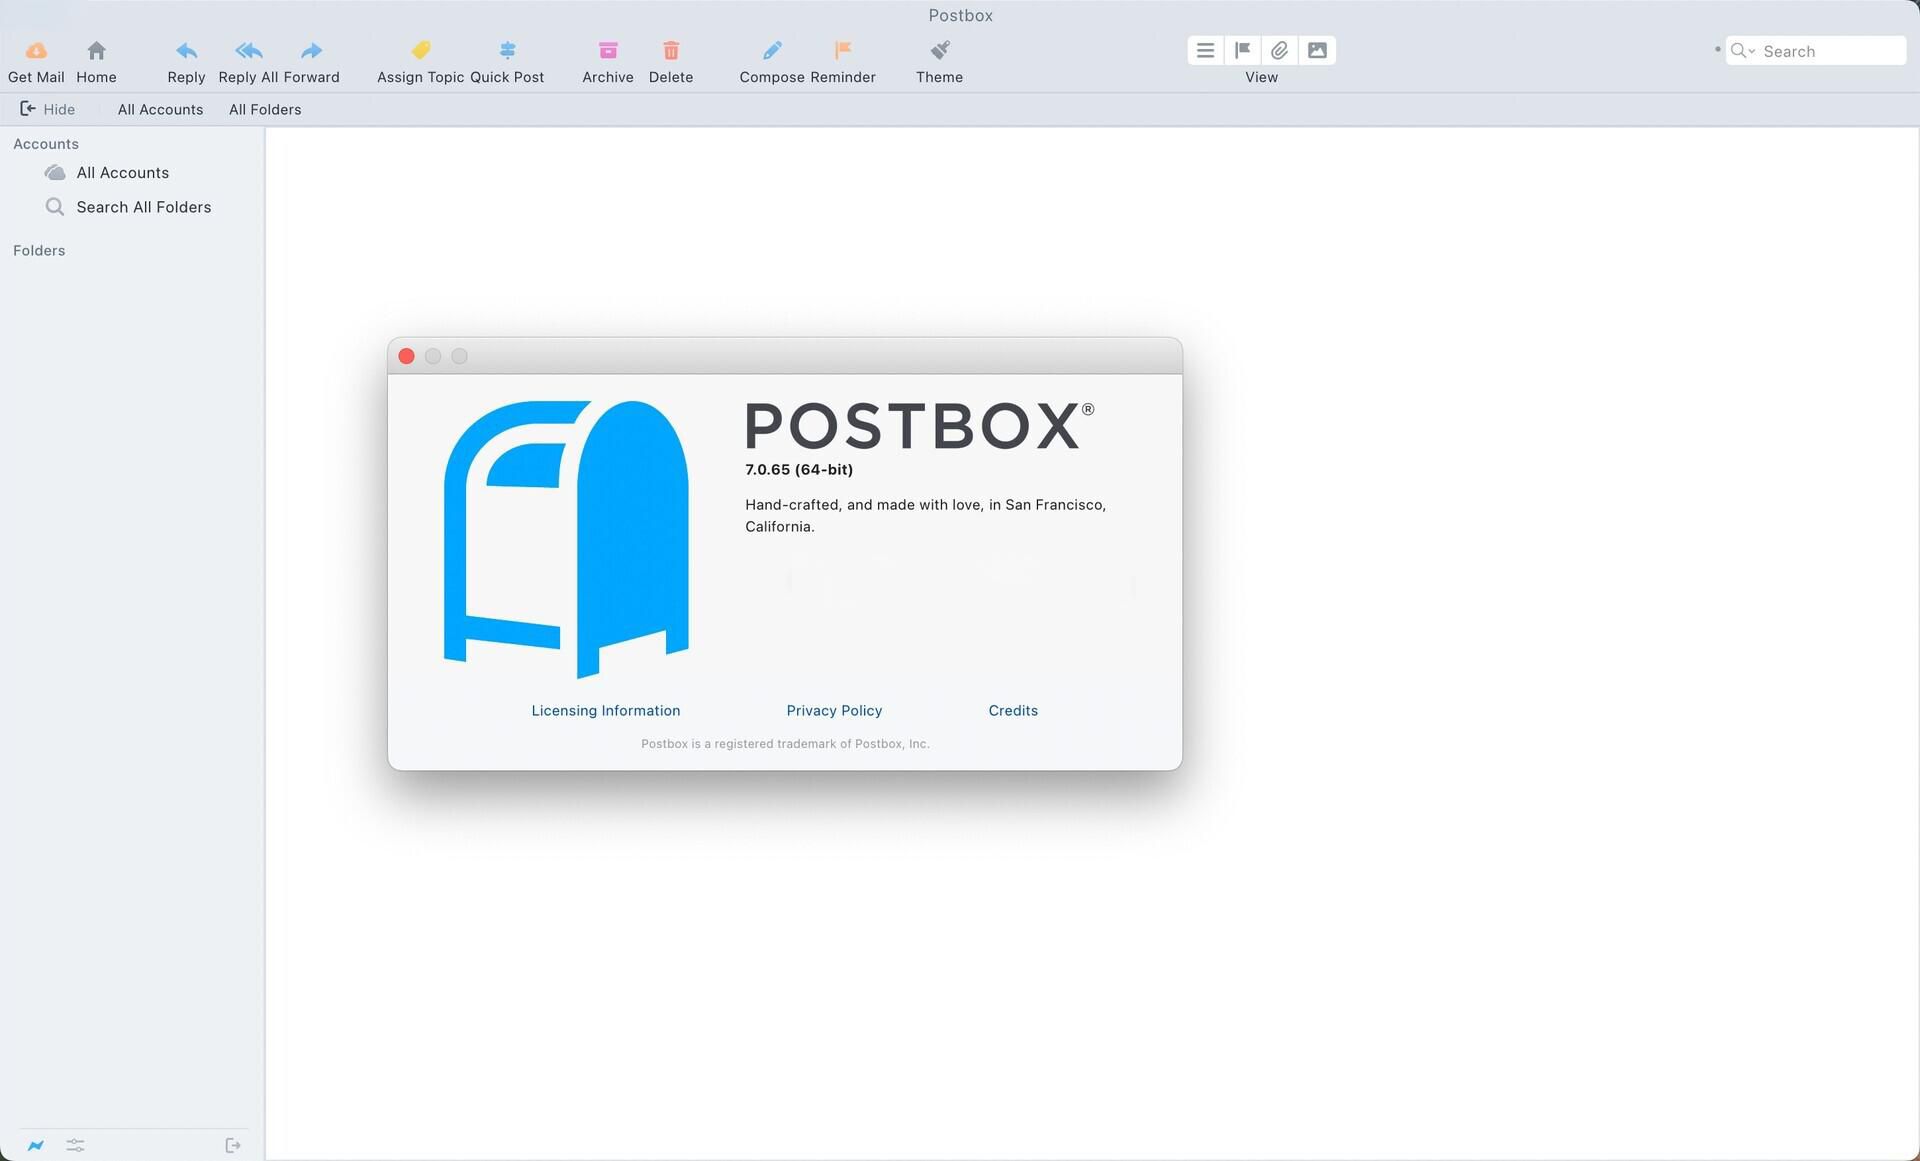Screen dimensions: 1920x1161
Task: Select the Compose icon to write email
Action: tap(772, 50)
